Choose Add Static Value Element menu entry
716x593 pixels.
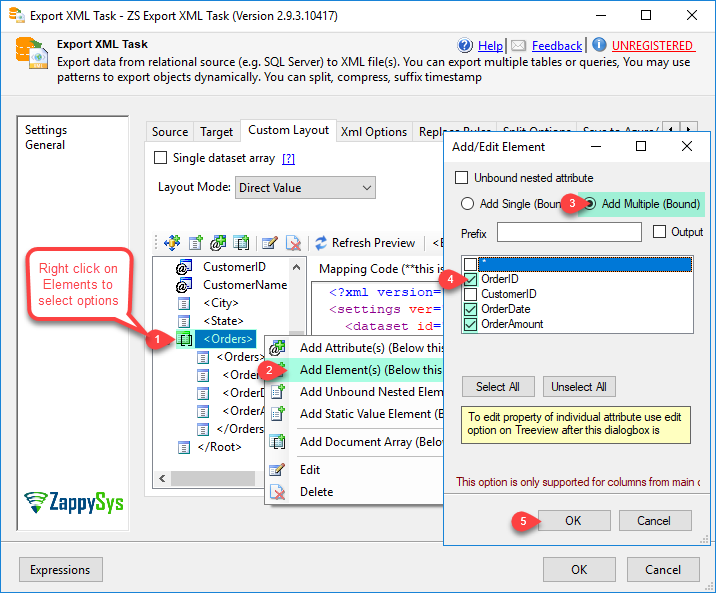point(354,414)
